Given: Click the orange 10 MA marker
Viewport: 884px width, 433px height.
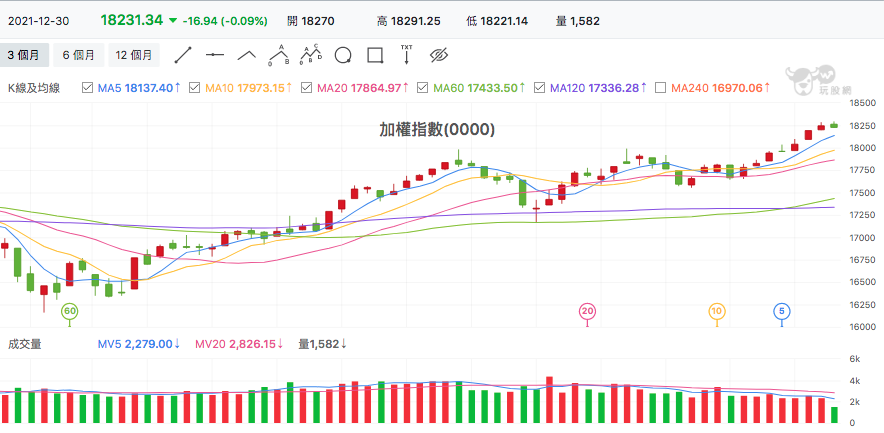Looking at the screenshot, I should 717,311.
